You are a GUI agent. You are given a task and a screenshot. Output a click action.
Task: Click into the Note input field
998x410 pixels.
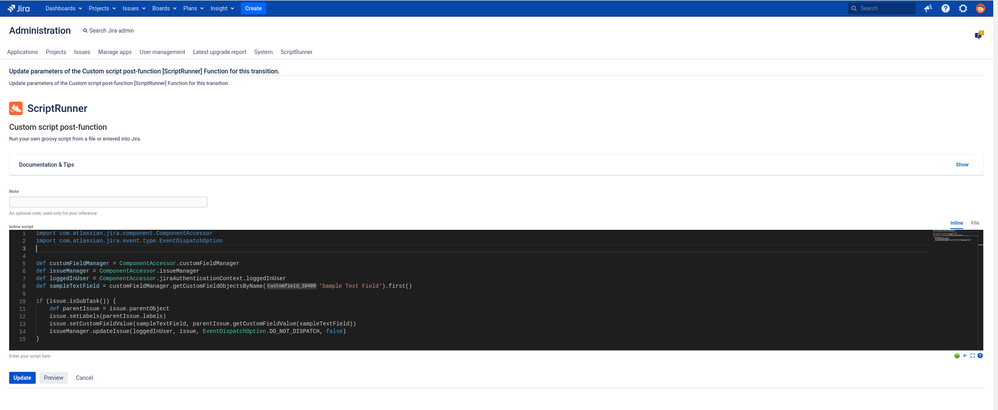tap(108, 202)
